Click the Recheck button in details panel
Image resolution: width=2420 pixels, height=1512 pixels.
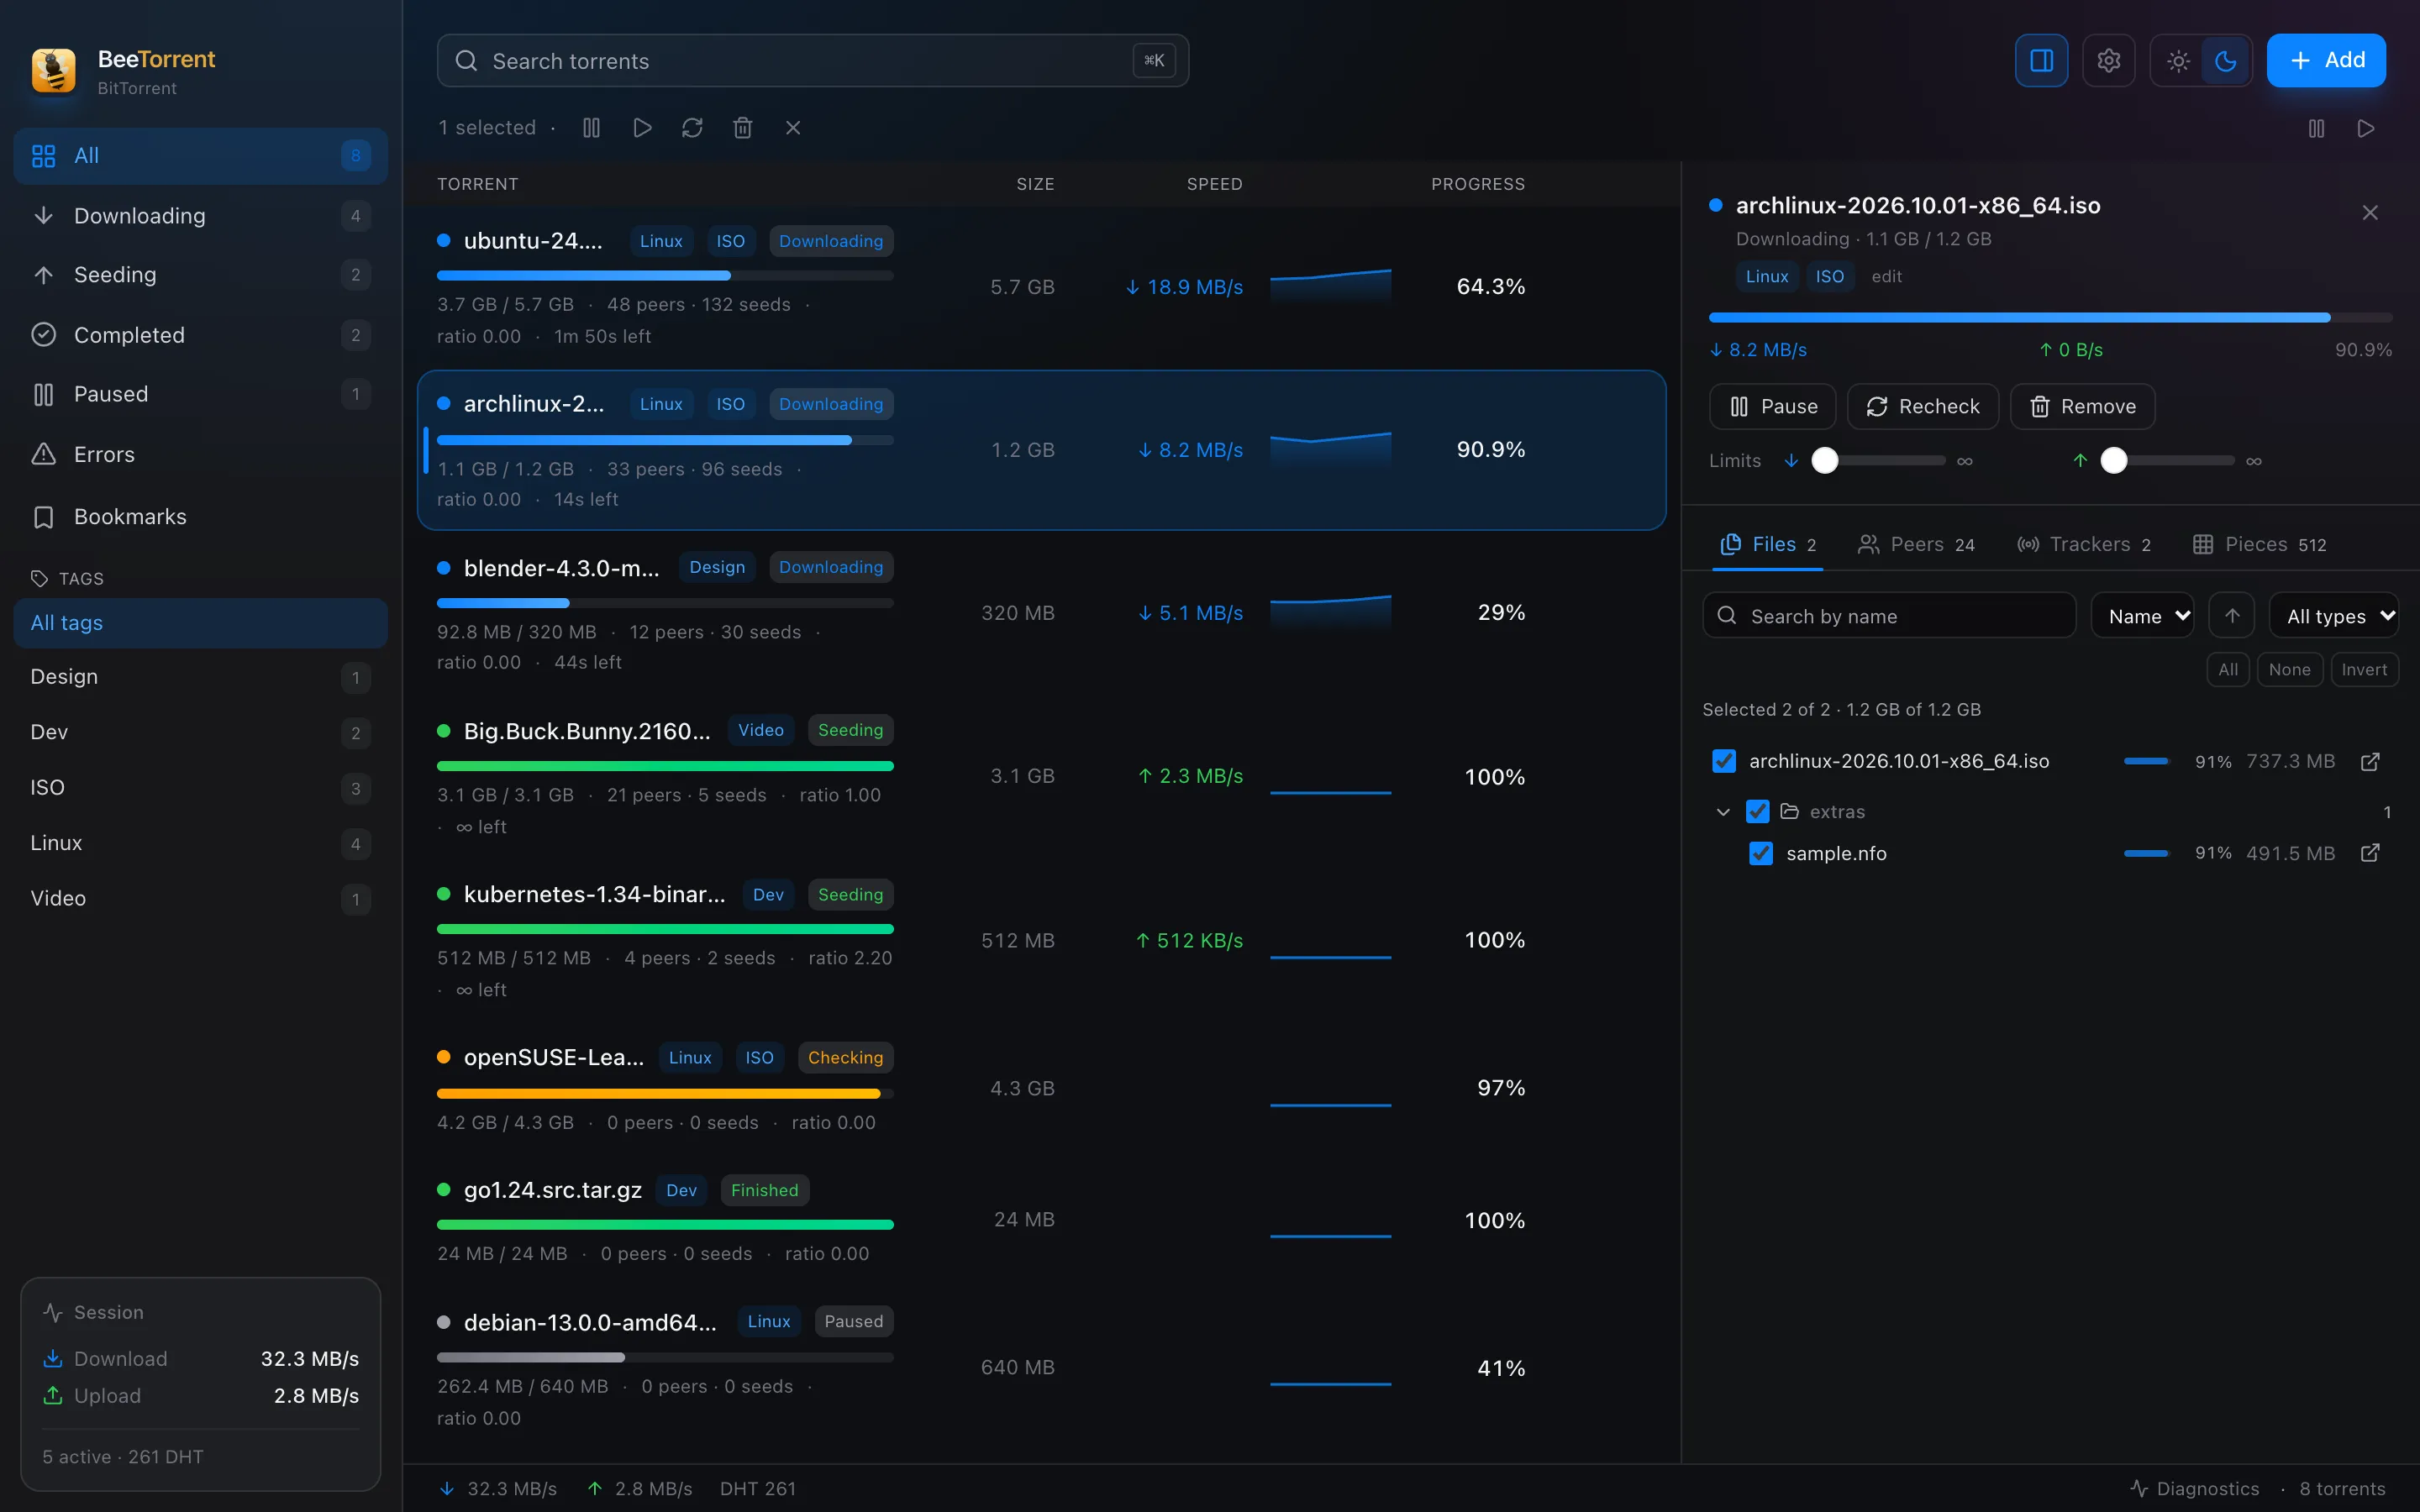click(x=1923, y=407)
